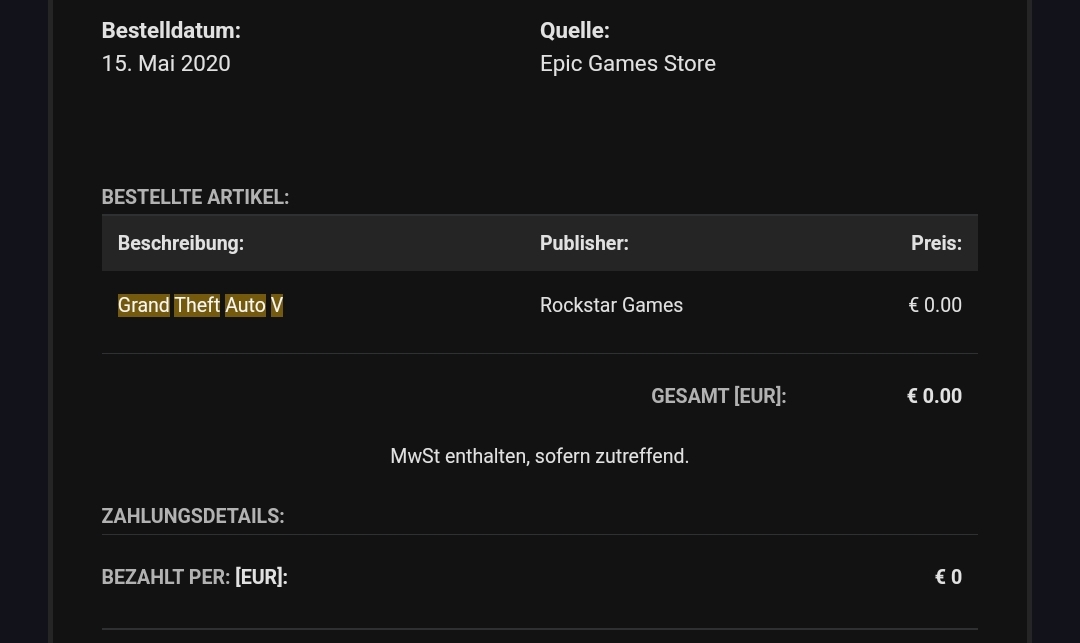Image resolution: width=1080 pixels, height=643 pixels.
Task: Click the BESTELLTE ARTIKEL section heading
Action: click(195, 197)
